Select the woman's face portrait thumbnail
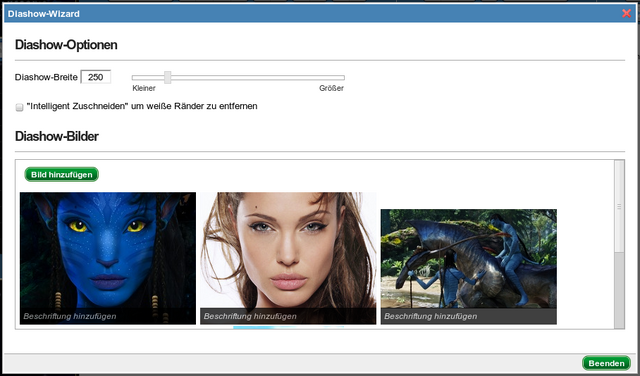This screenshot has height=376, width=640. 288,250
